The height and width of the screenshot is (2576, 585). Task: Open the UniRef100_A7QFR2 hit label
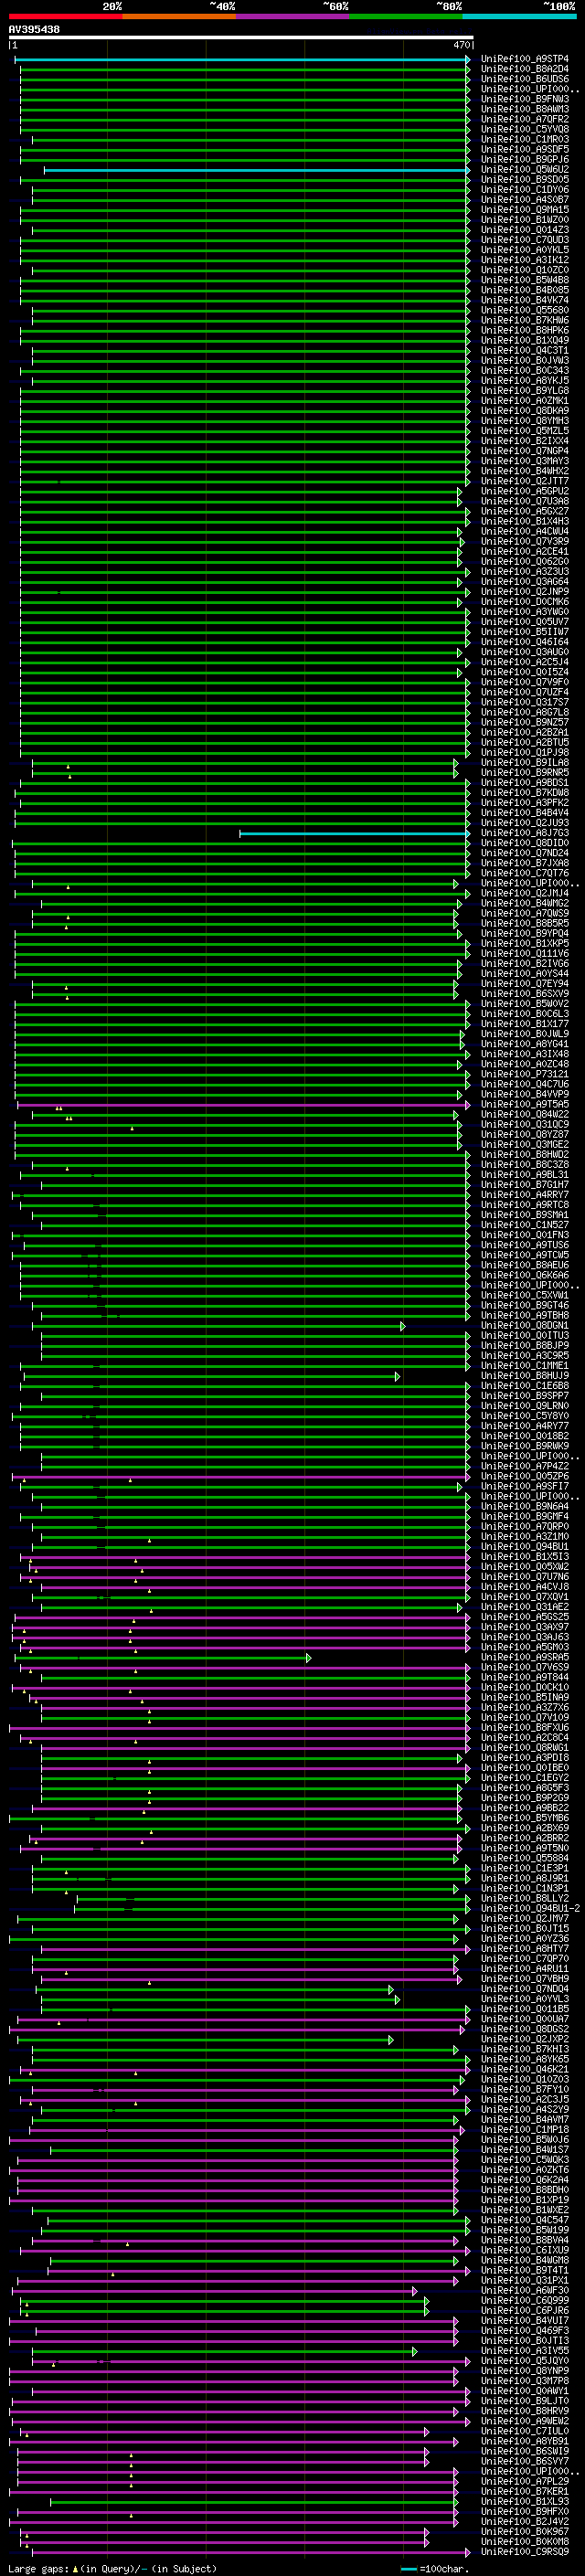click(525, 119)
